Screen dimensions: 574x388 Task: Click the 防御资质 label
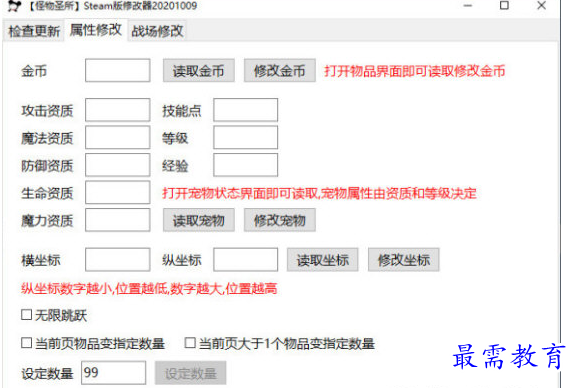point(47,165)
